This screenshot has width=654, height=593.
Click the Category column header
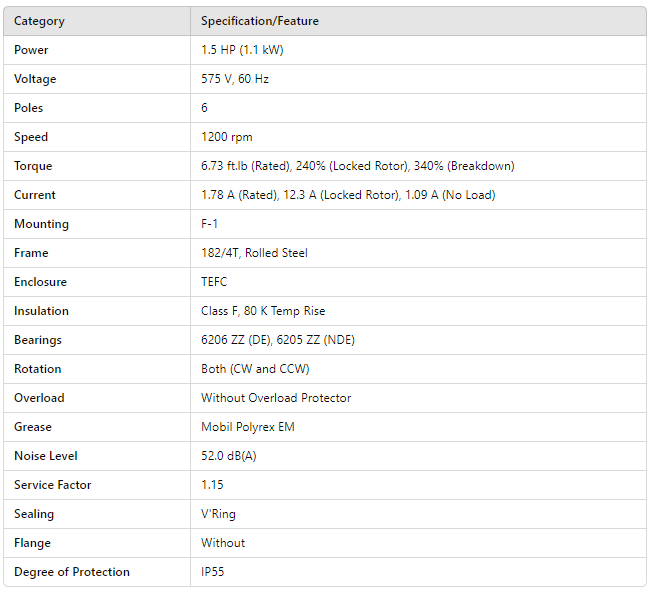[40, 21]
